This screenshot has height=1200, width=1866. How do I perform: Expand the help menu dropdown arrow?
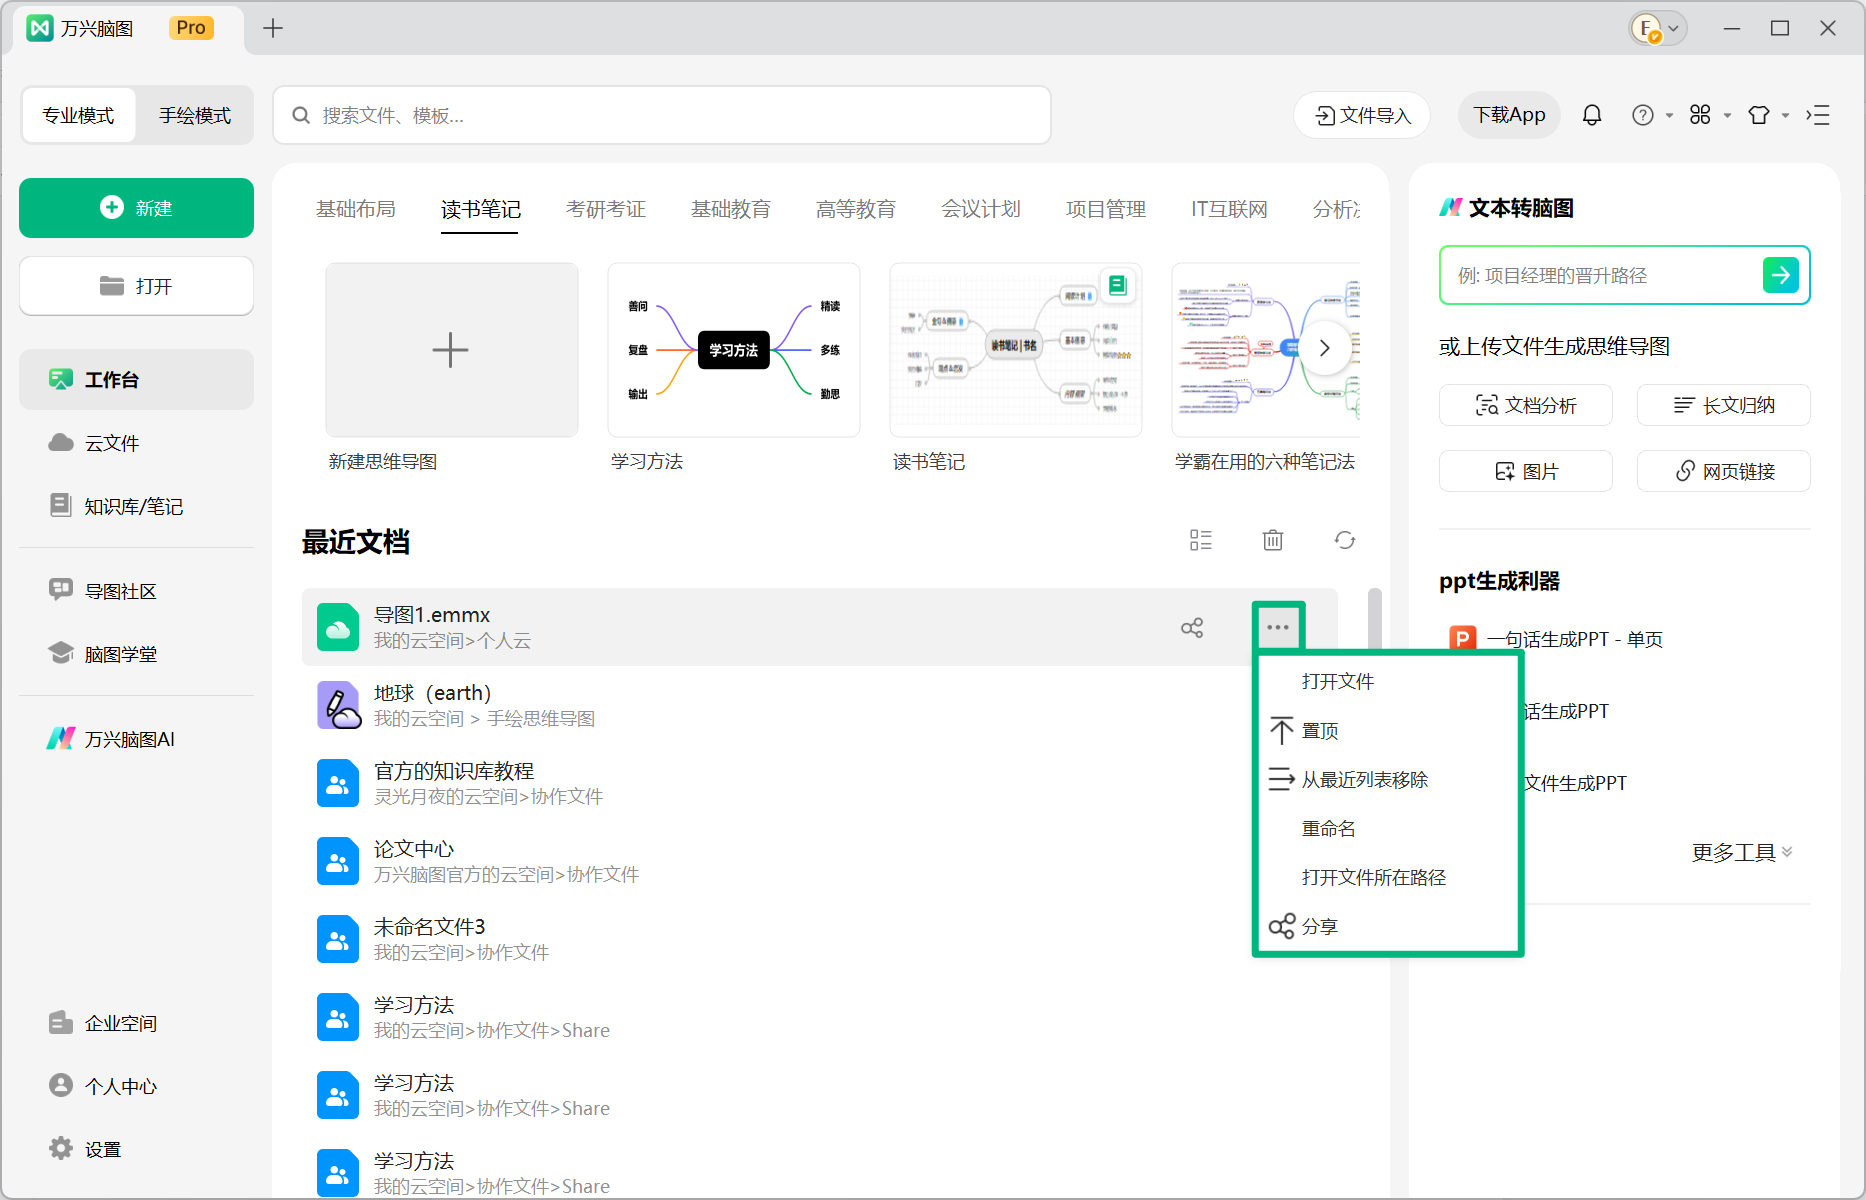pyautogui.click(x=1669, y=116)
